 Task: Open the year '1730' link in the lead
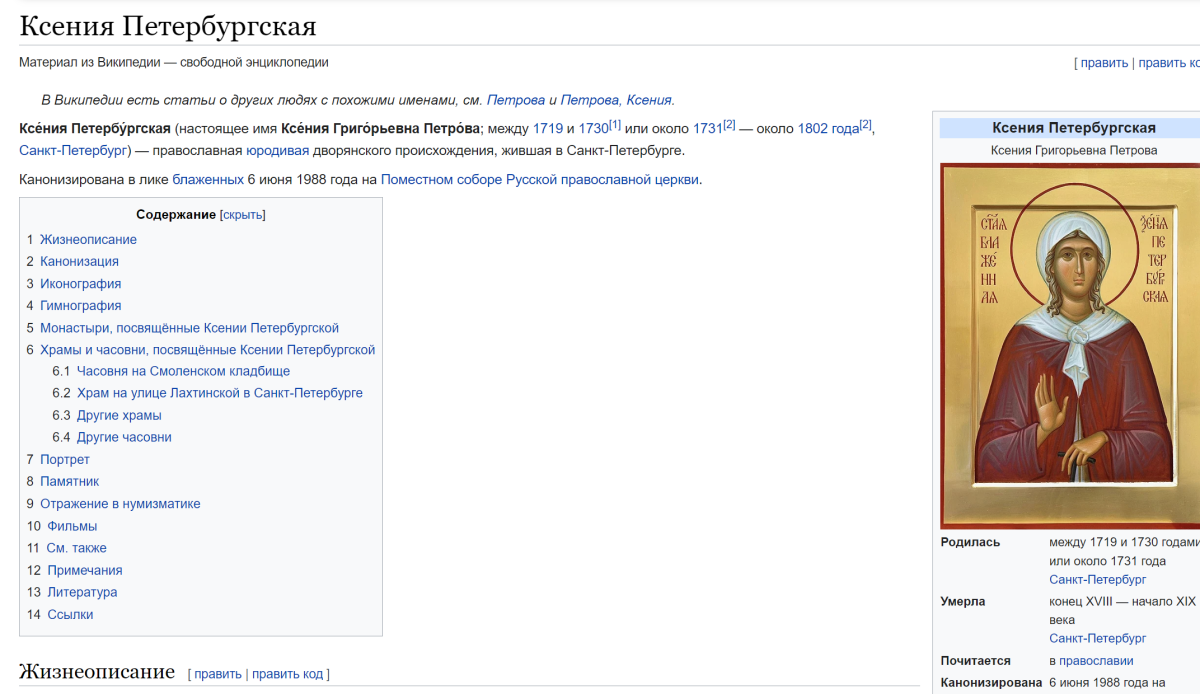(x=594, y=129)
